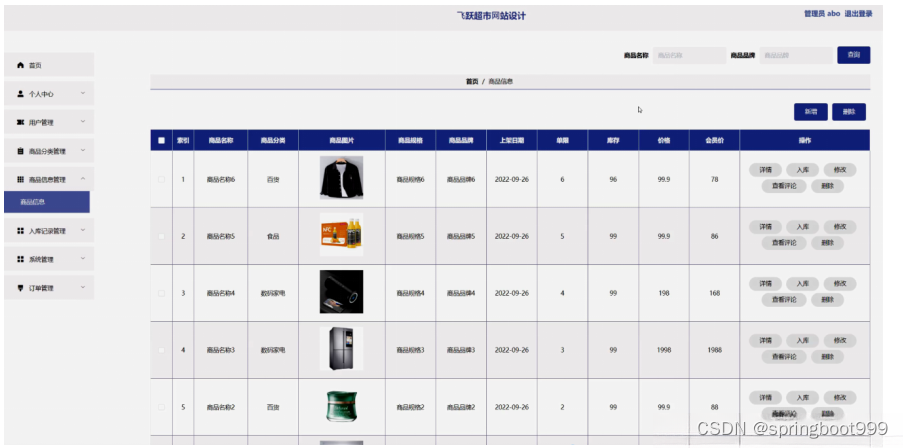Collapse the 商品信息管理 chevron

(x=83, y=179)
